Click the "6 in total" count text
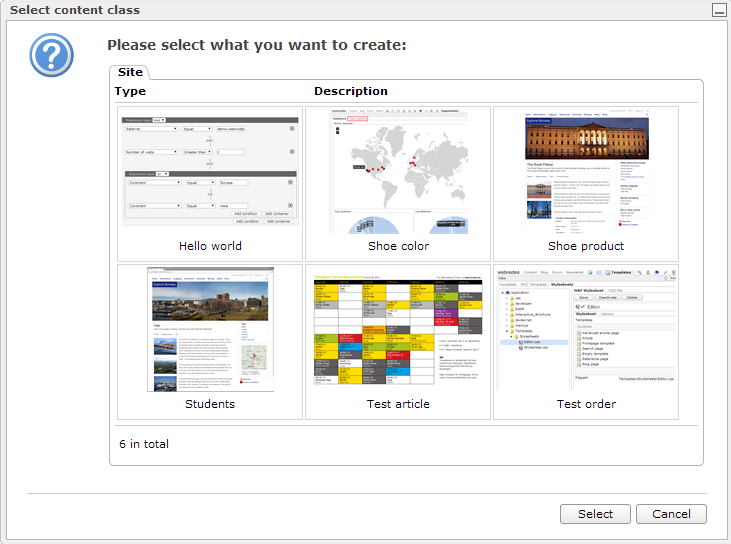Screen dimensions: 731x544 [143, 444]
